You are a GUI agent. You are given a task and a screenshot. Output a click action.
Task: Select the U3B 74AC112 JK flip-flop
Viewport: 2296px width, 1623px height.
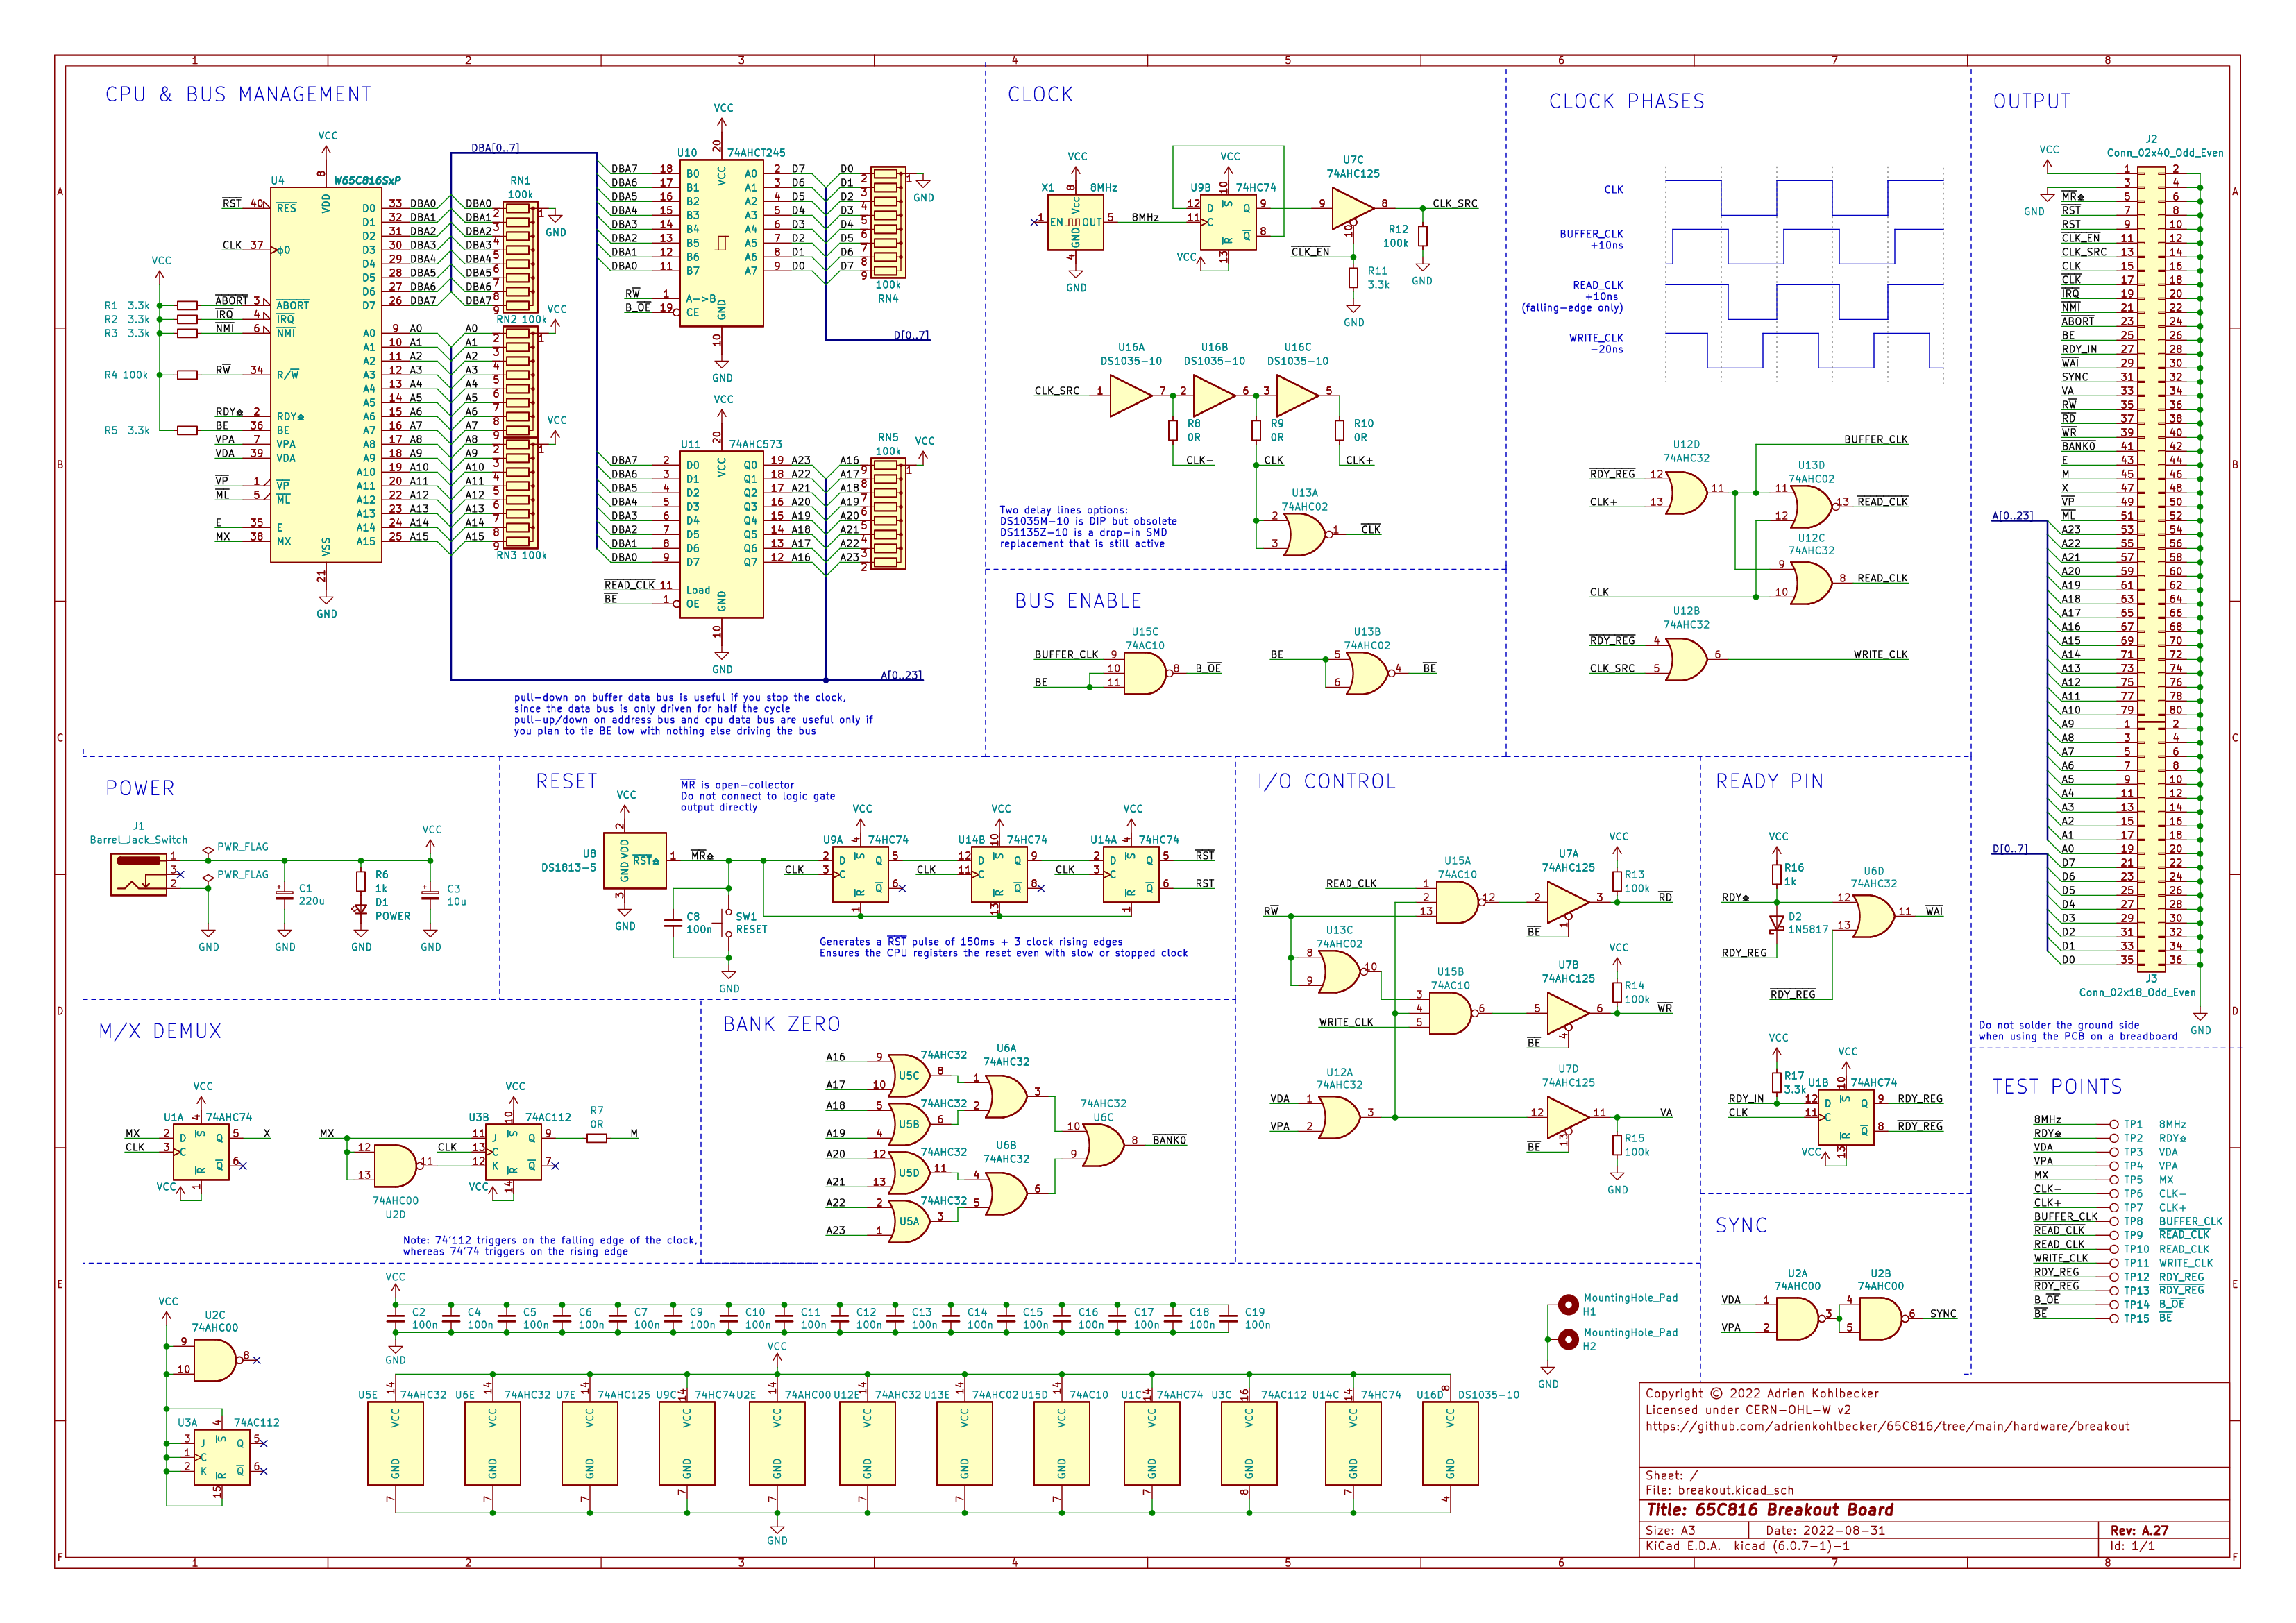tap(513, 1151)
